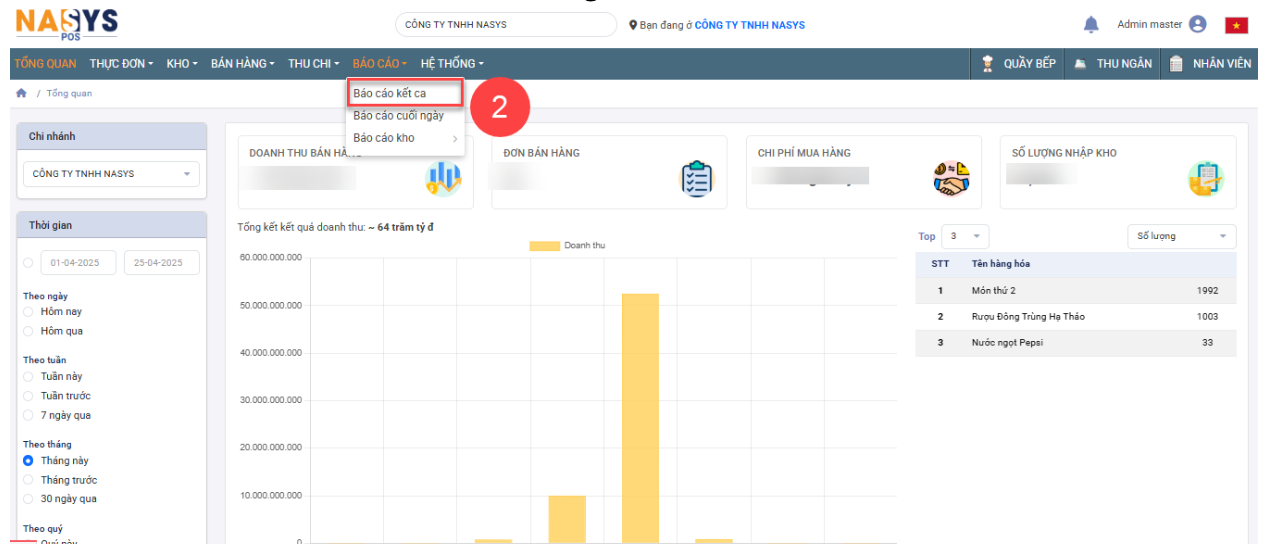This screenshot has height=548, width=1267.
Task: Select Báo cáo kết ca menu item
Action: pyautogui.click(x=390, y=93)
